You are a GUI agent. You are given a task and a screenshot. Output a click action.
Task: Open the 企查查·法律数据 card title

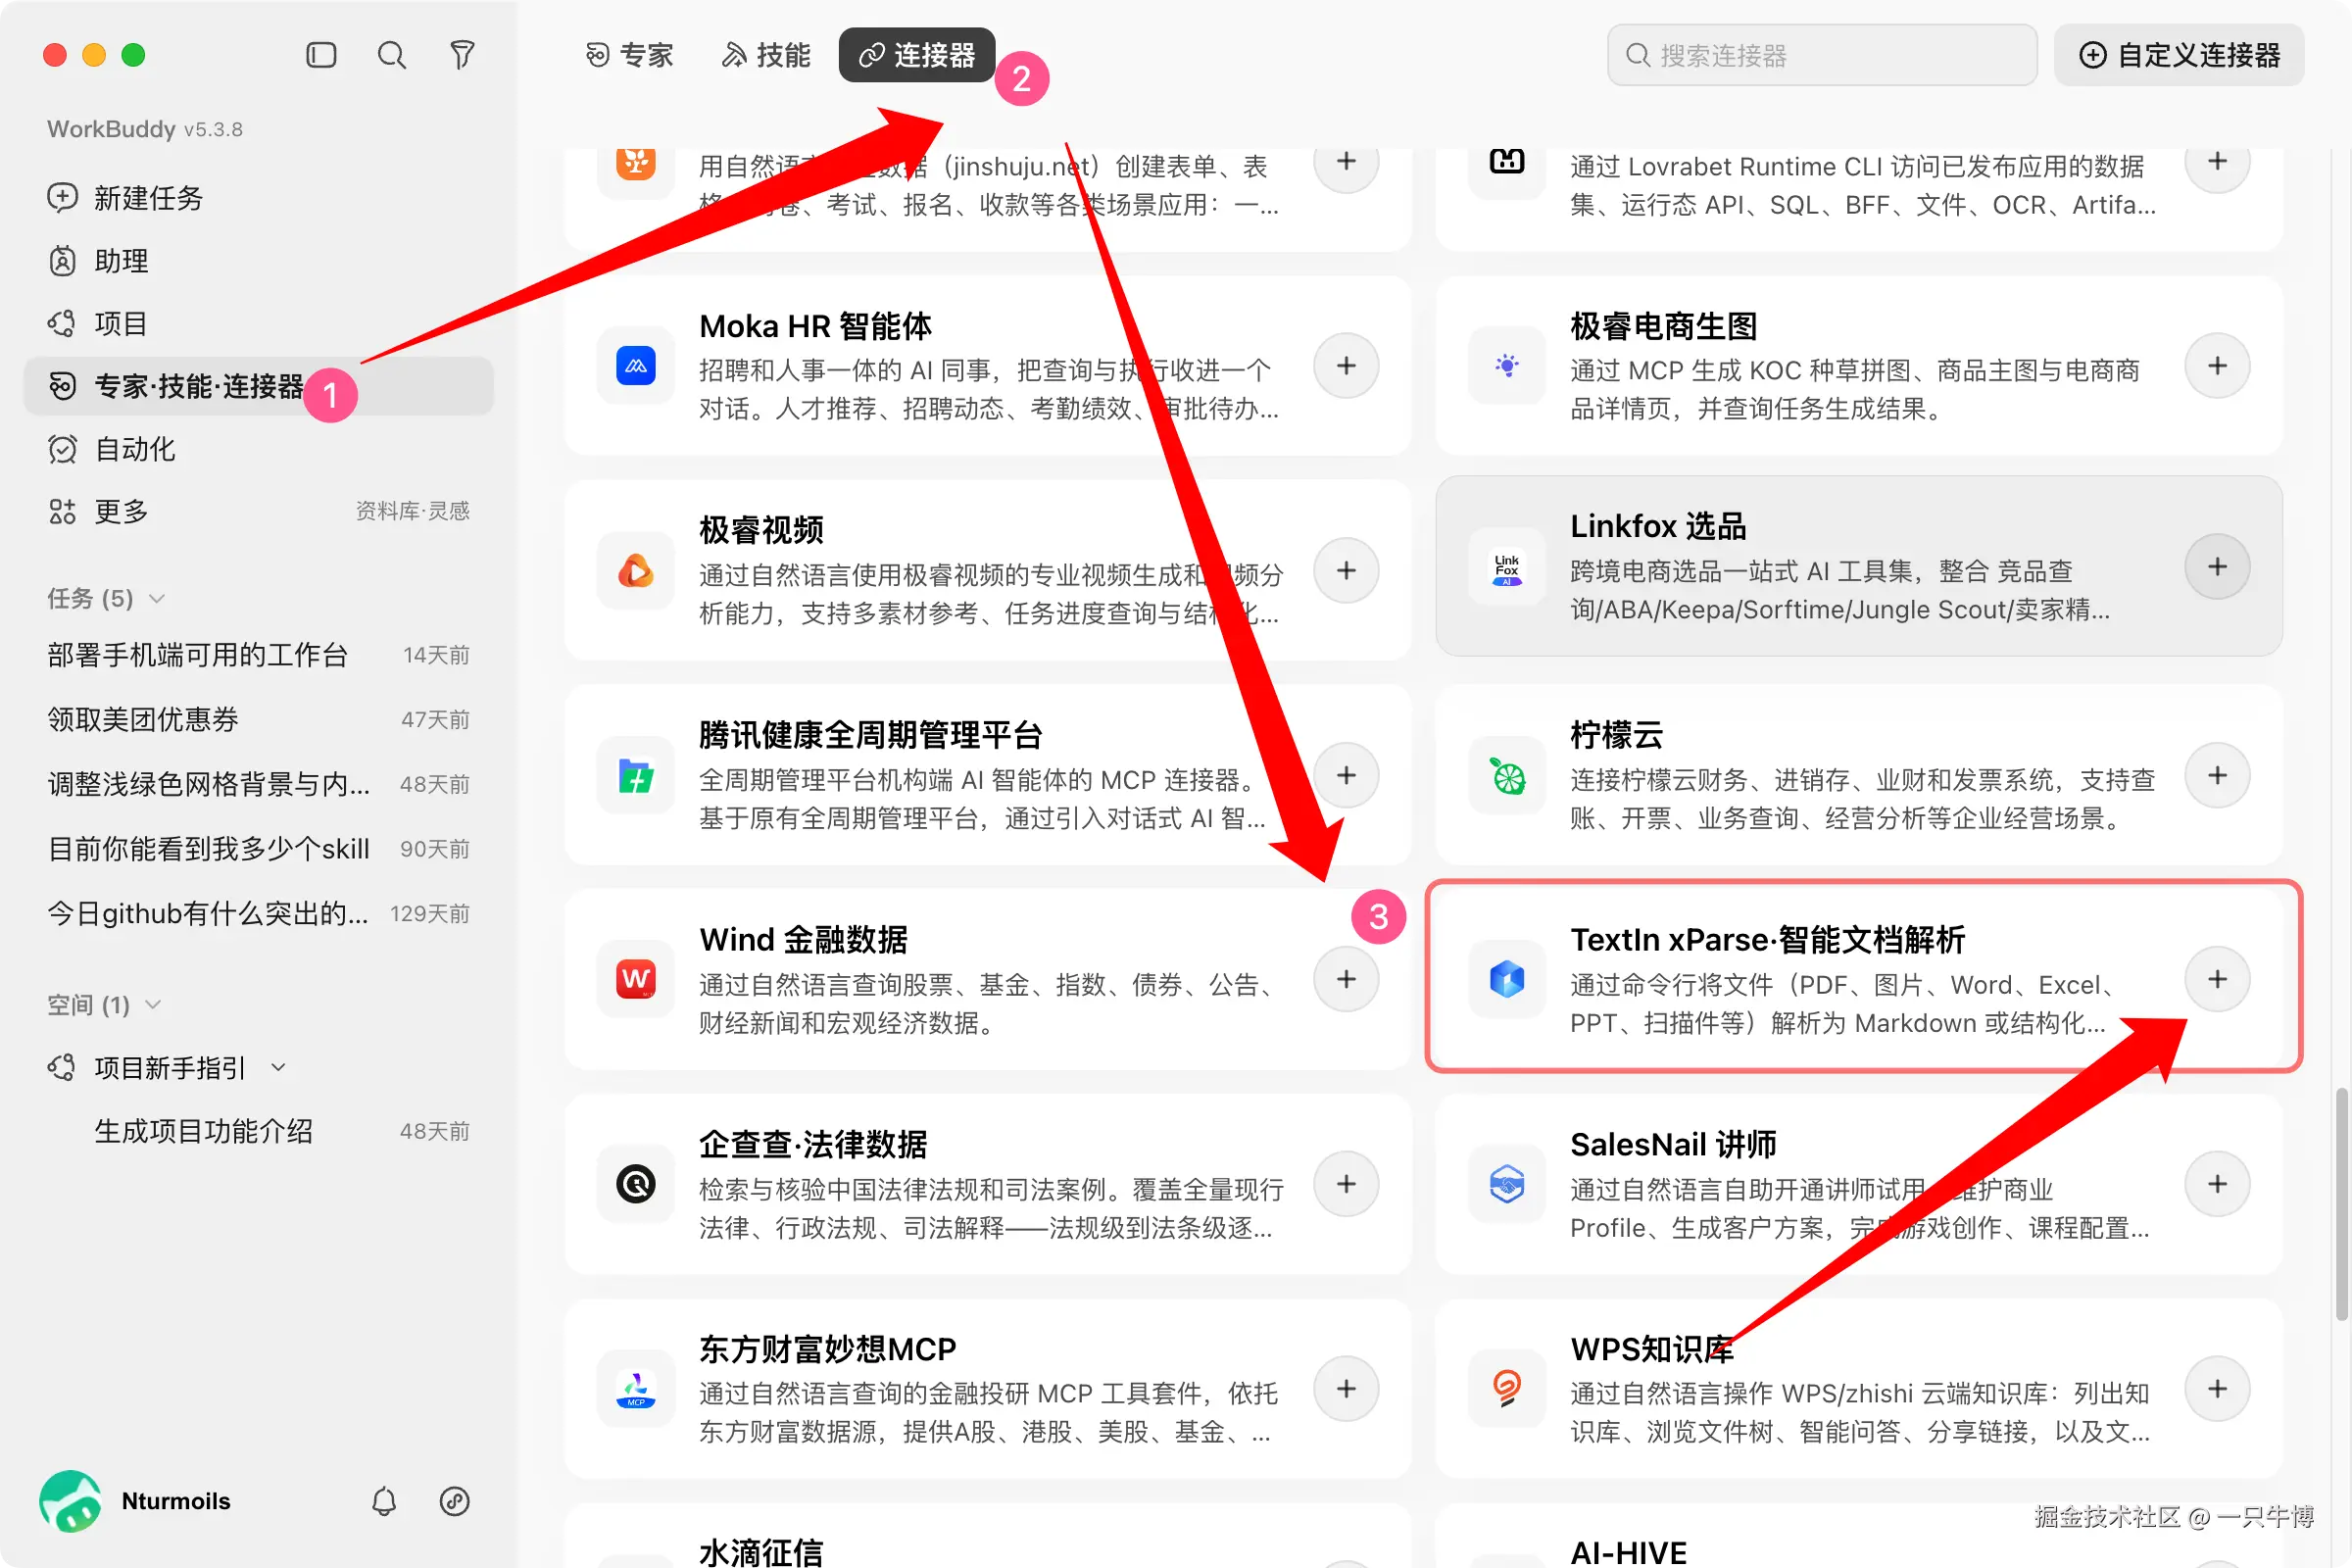pyautogui.click(x=813, y=1145)
